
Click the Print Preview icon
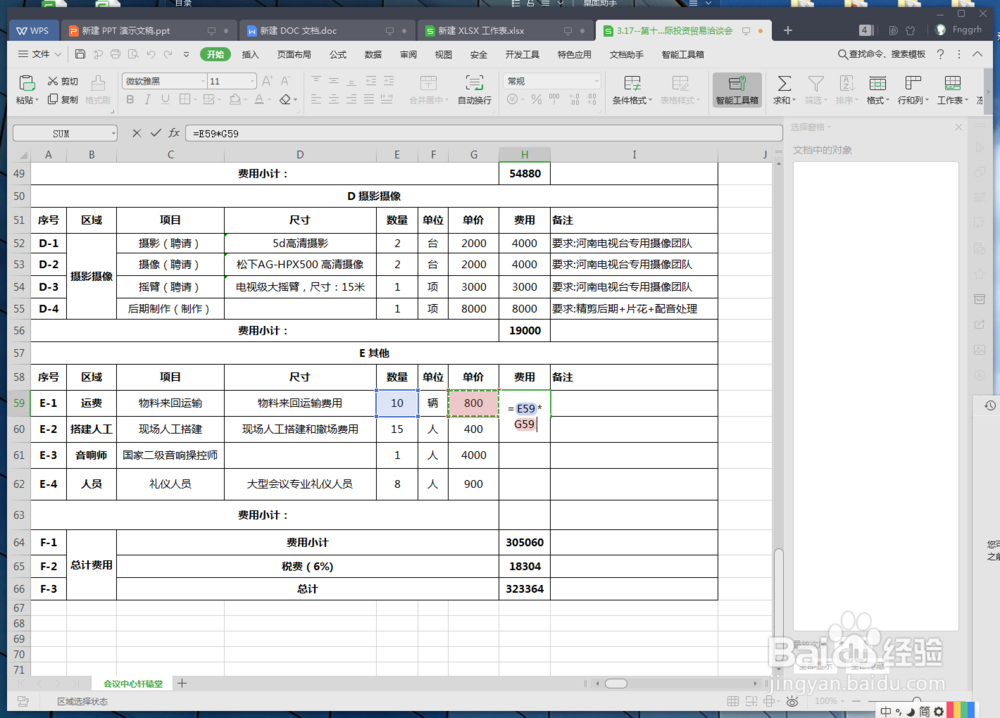[133, 54]
